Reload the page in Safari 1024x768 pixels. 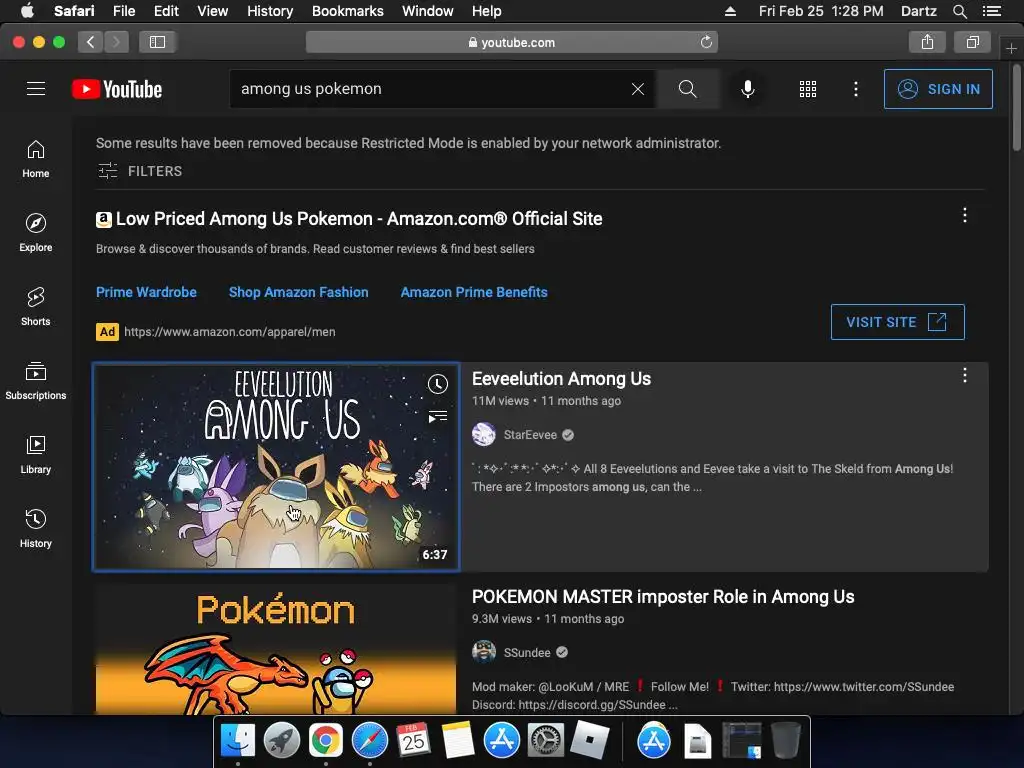click(x=706, y=42)
